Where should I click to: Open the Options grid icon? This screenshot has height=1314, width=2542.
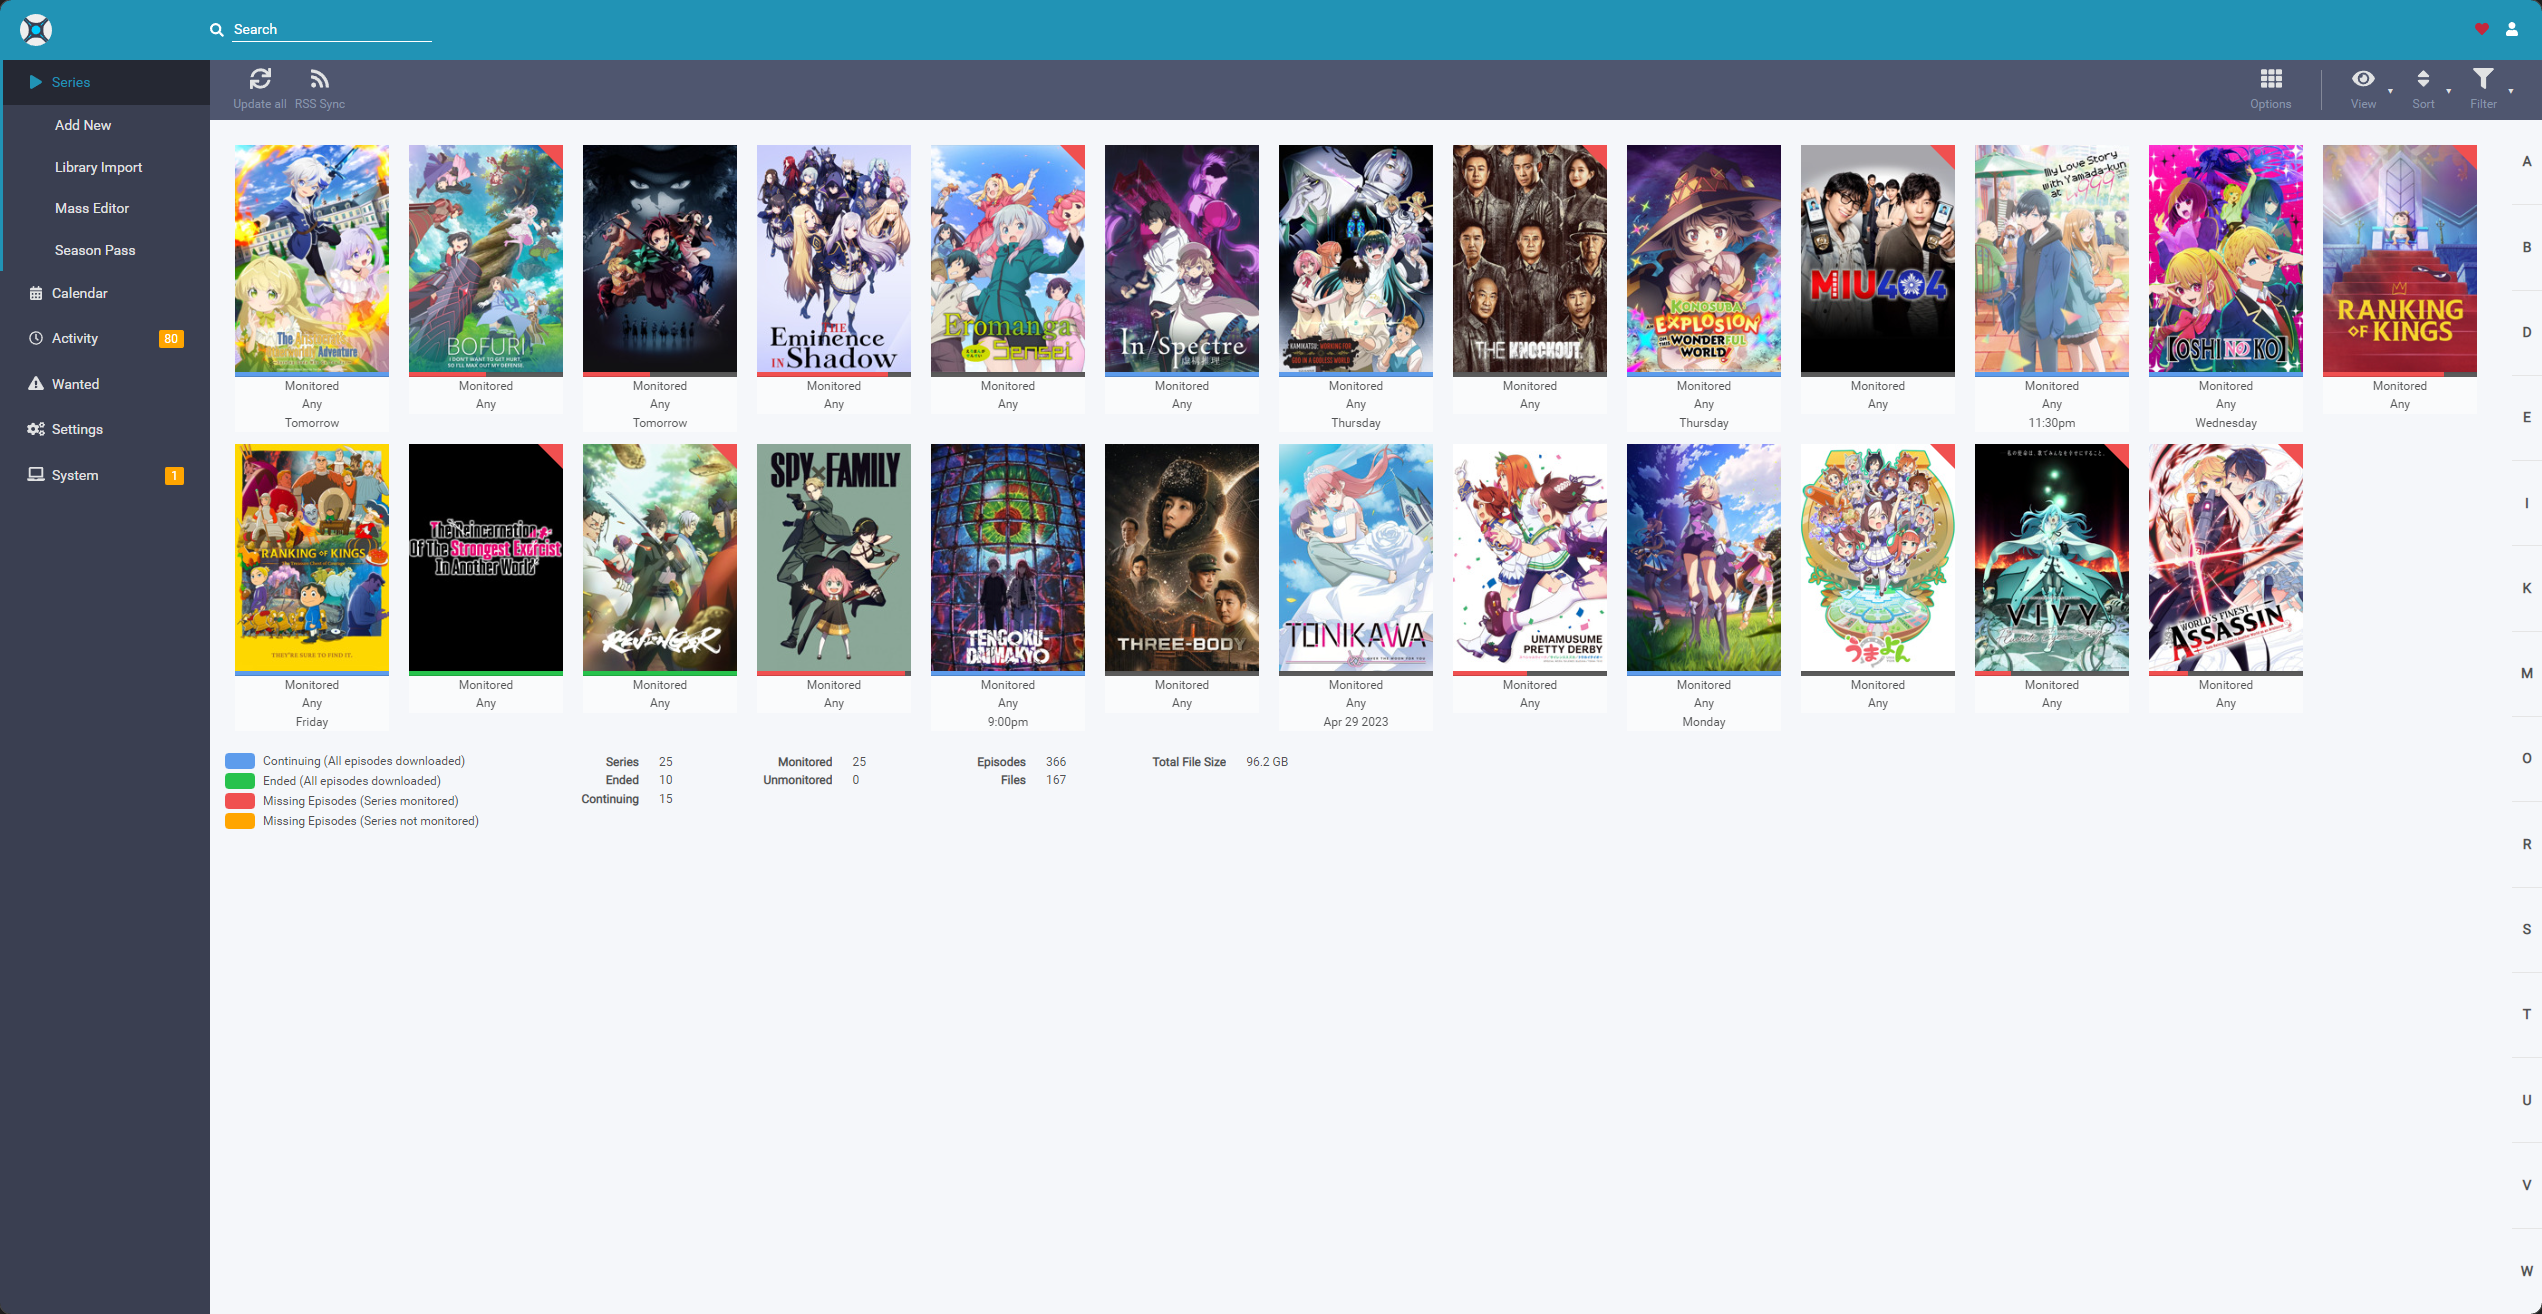pyautogui.click(x=2270, y=79)
